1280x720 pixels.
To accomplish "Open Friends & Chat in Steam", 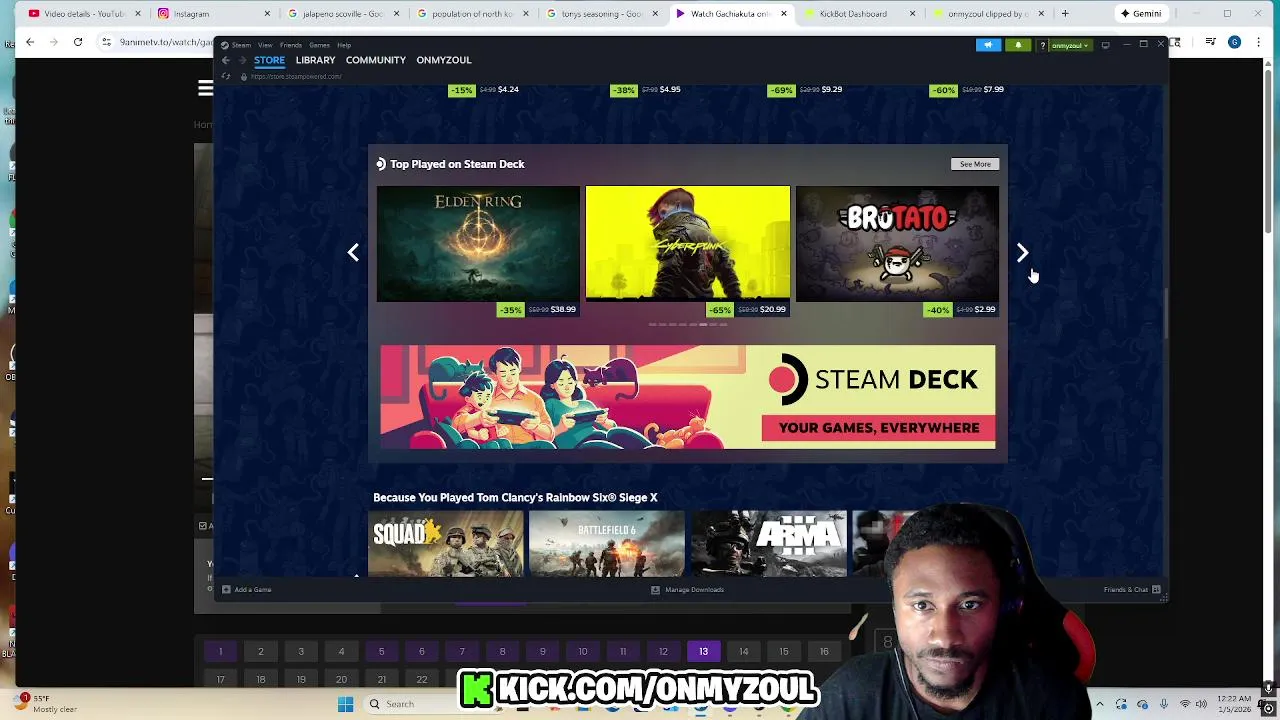I will pyautogui.click(x=1132, y=590).
